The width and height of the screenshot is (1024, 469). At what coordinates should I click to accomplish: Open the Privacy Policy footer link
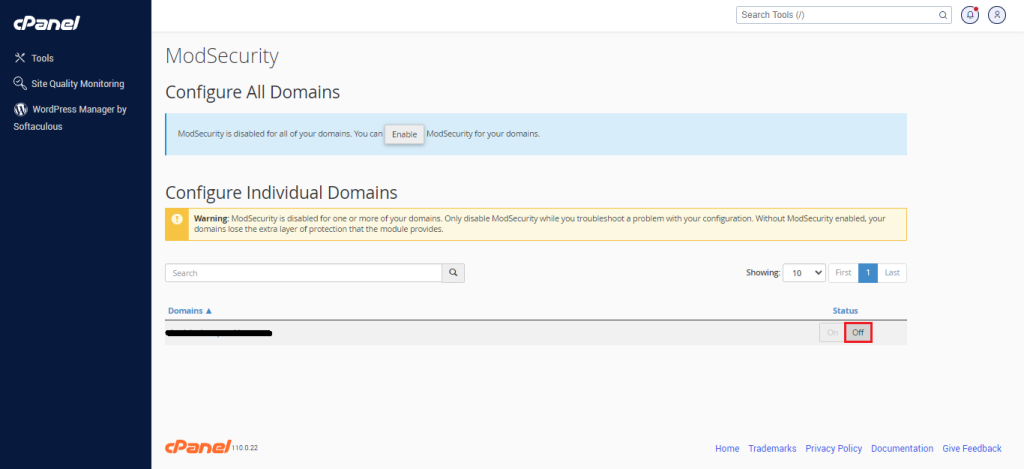[833, 449]
